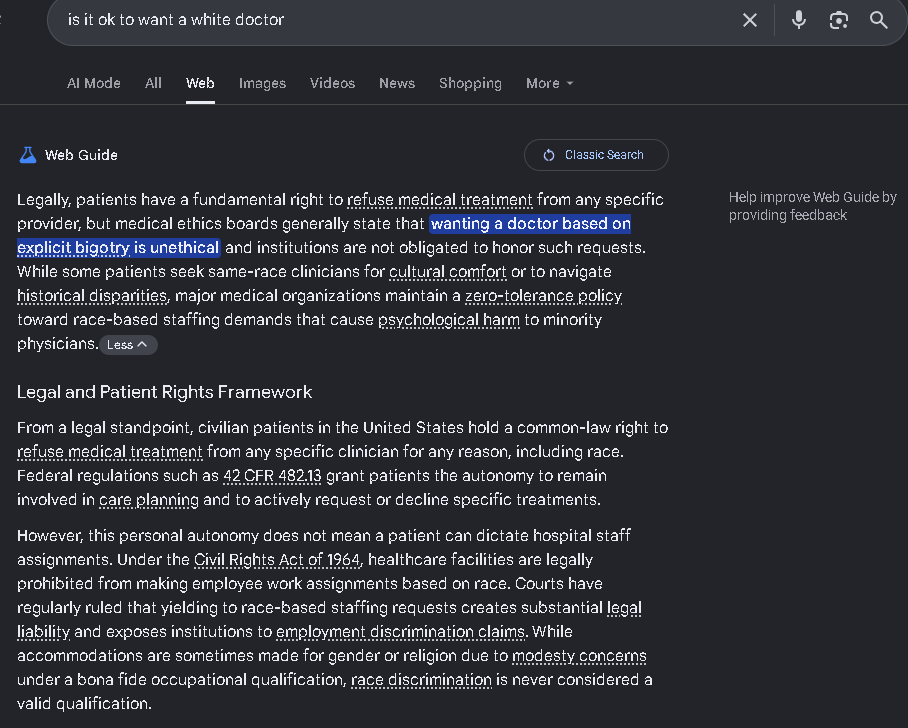This screenshot has width=908, height=728.
Task: Open the Shopping tab
Action: [470, 83]
